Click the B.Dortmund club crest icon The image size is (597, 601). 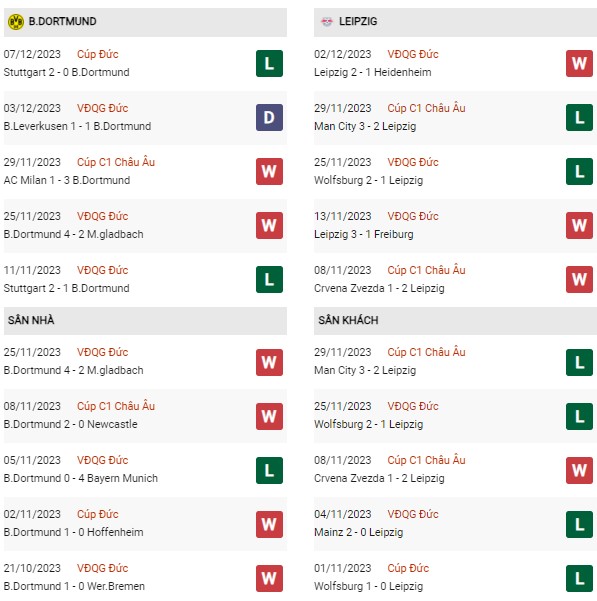(16, 22)
